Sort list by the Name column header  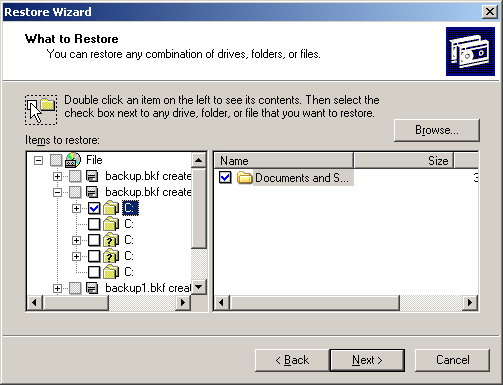coord(283,161)
